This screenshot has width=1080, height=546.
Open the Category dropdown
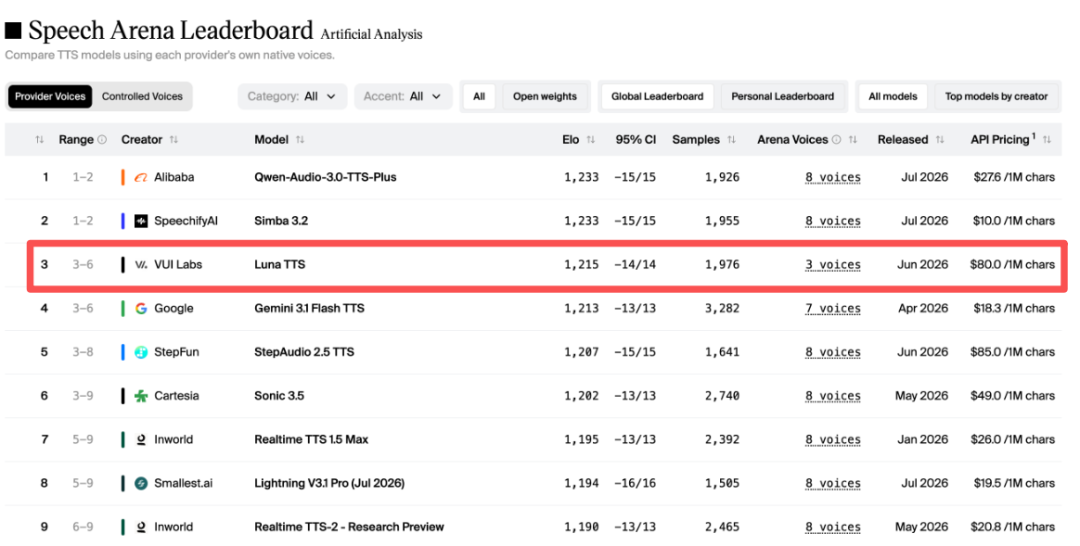click(292, 96)
